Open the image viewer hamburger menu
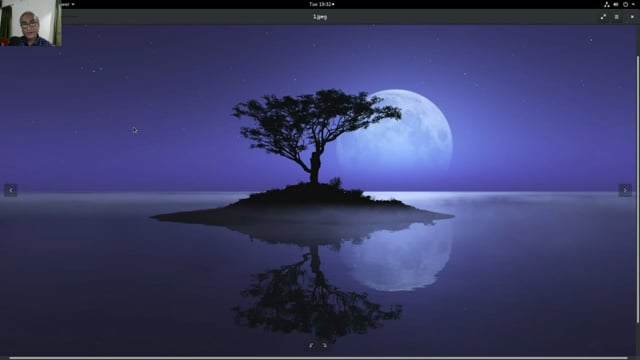Screen dimensions: 640x360 coord(617,17)
